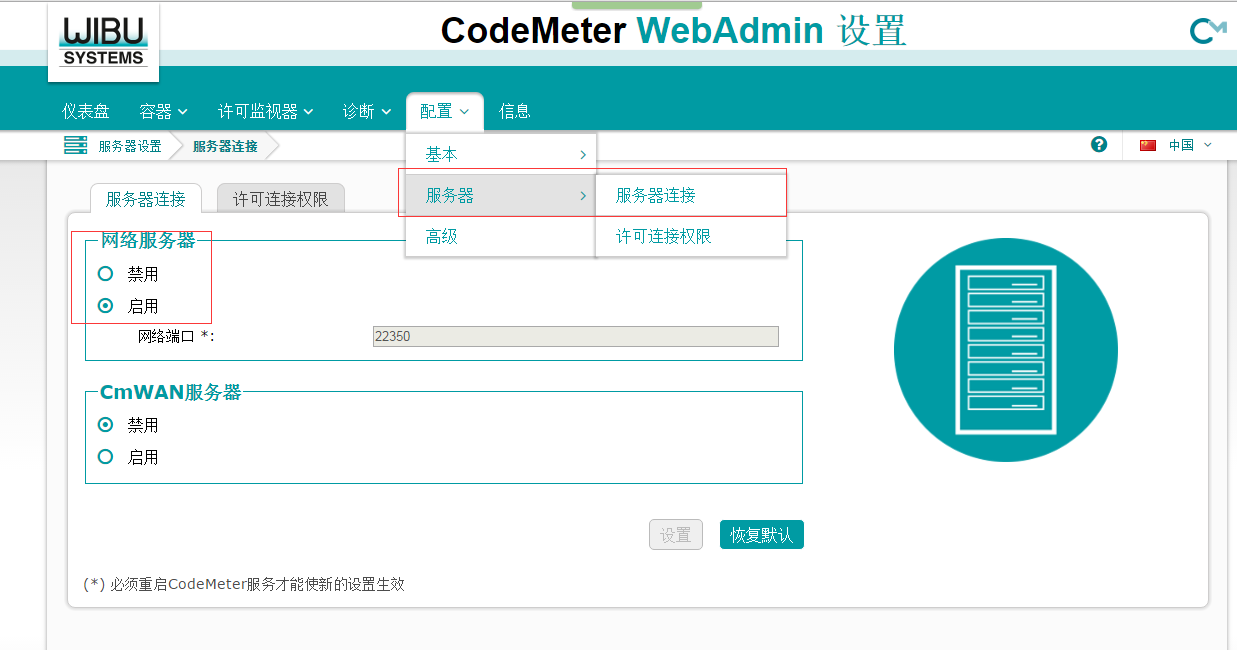Select 启用 under 网络服务器
The image size is (1237, 650).
click(x=105, y=306)
